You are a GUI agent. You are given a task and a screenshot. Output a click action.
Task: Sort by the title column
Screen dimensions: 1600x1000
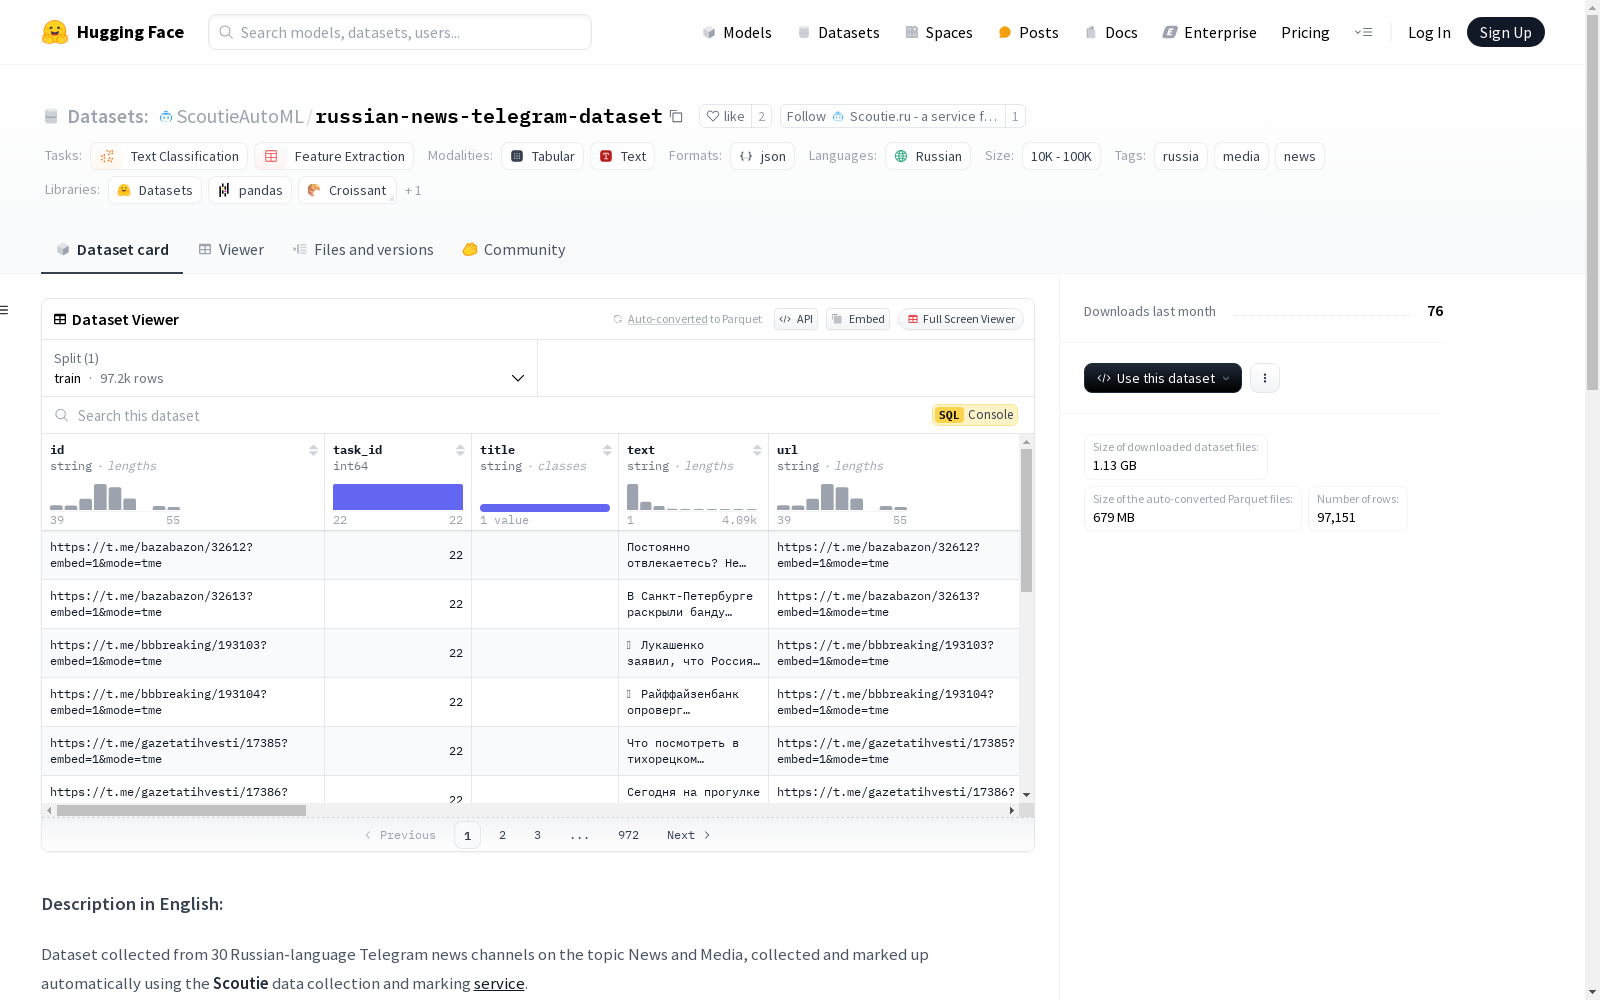coord(607,450)
